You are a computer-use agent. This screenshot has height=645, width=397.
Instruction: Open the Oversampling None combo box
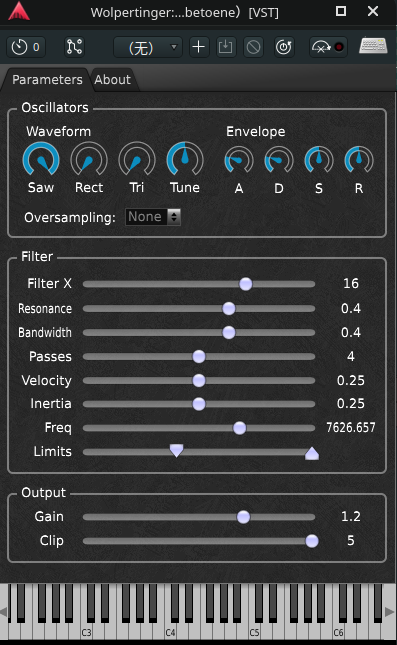point(153,217)
